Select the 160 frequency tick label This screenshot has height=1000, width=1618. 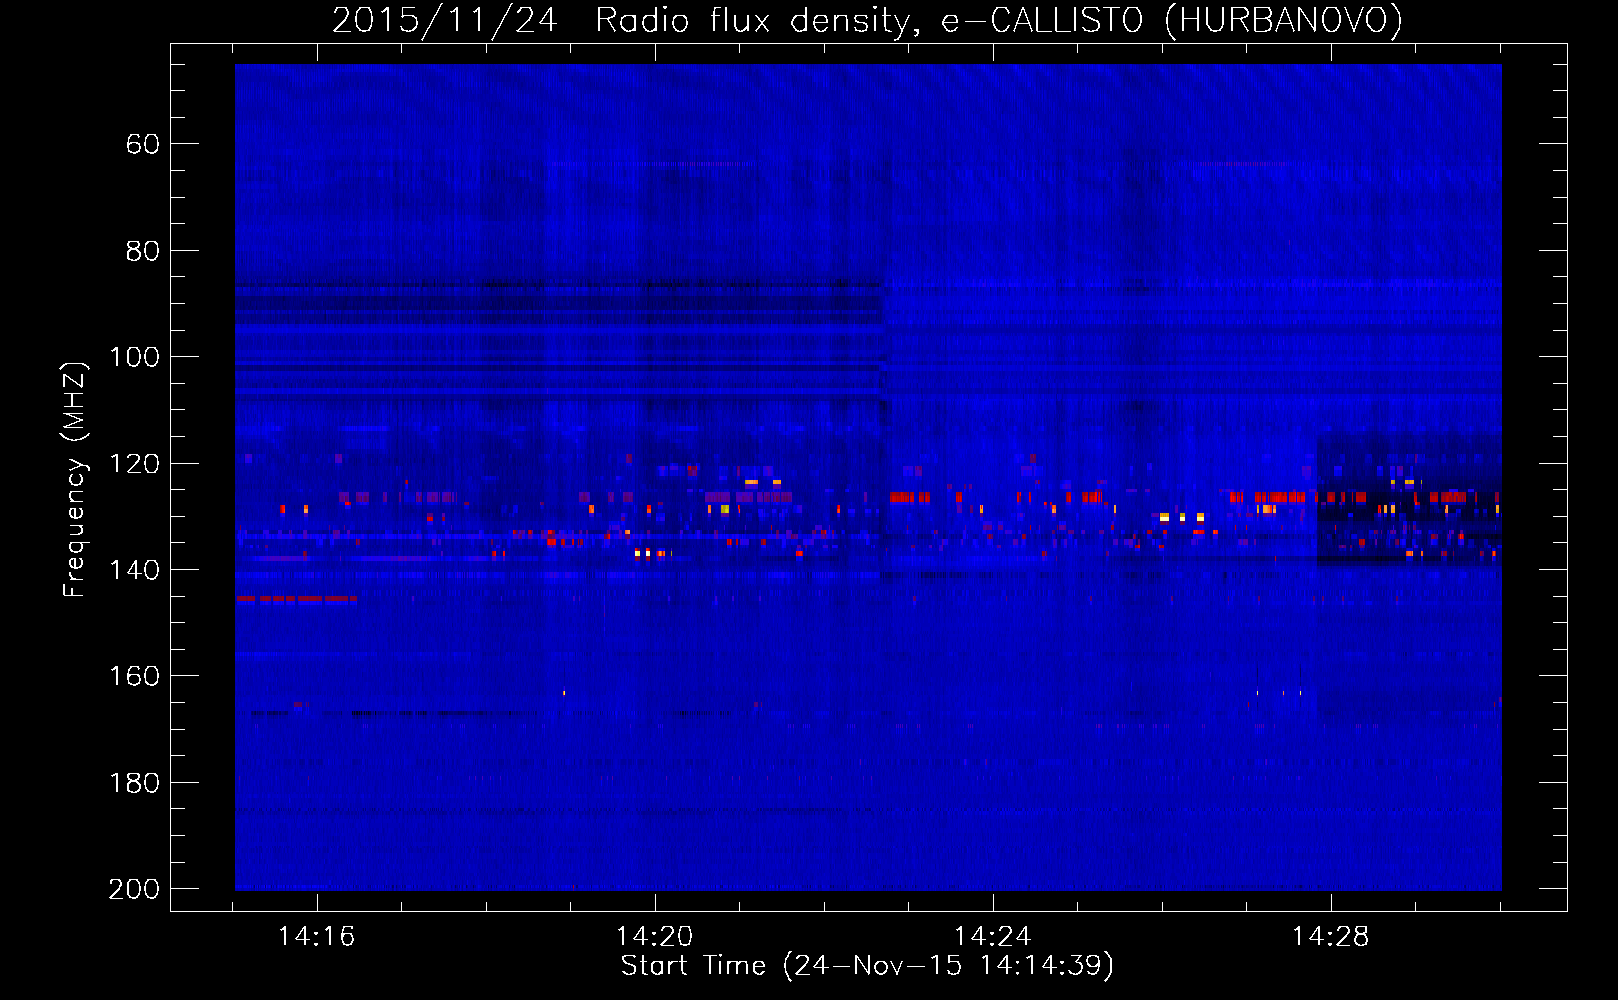coord(135,676)
